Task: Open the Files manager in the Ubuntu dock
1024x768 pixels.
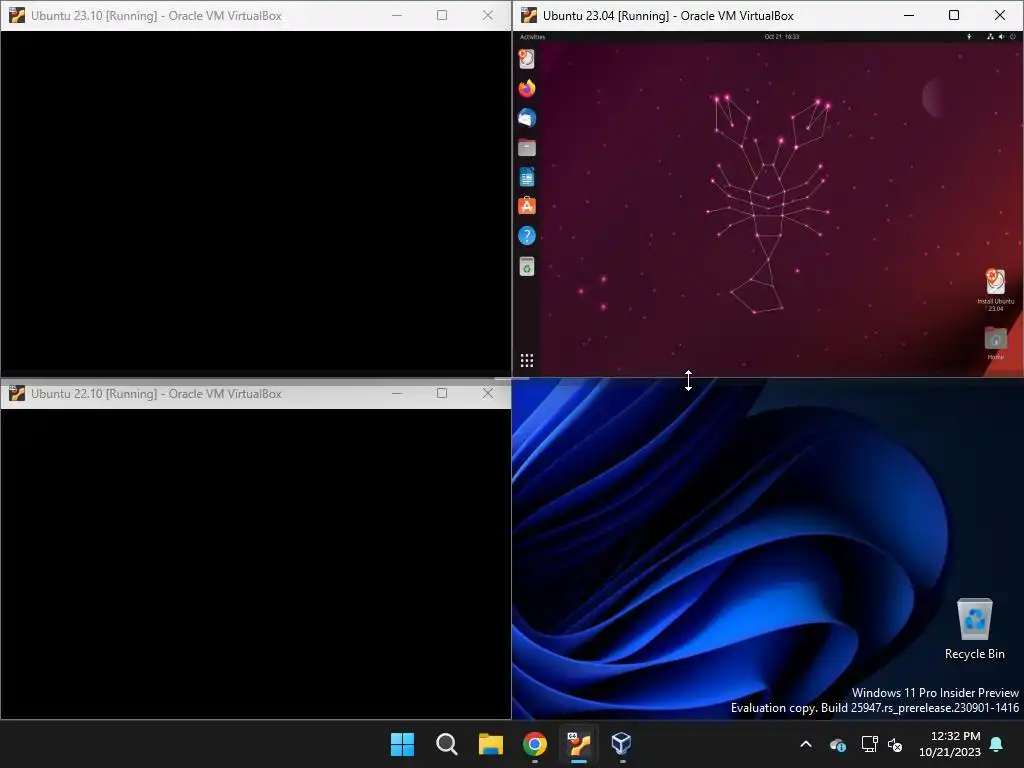Action: tap(526, 148)
